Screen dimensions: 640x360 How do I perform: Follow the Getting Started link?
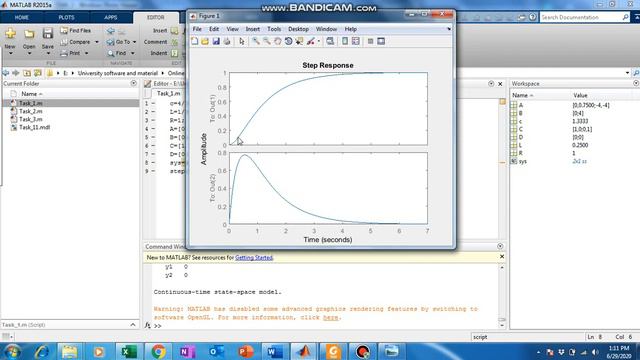(x=254, y=258)
